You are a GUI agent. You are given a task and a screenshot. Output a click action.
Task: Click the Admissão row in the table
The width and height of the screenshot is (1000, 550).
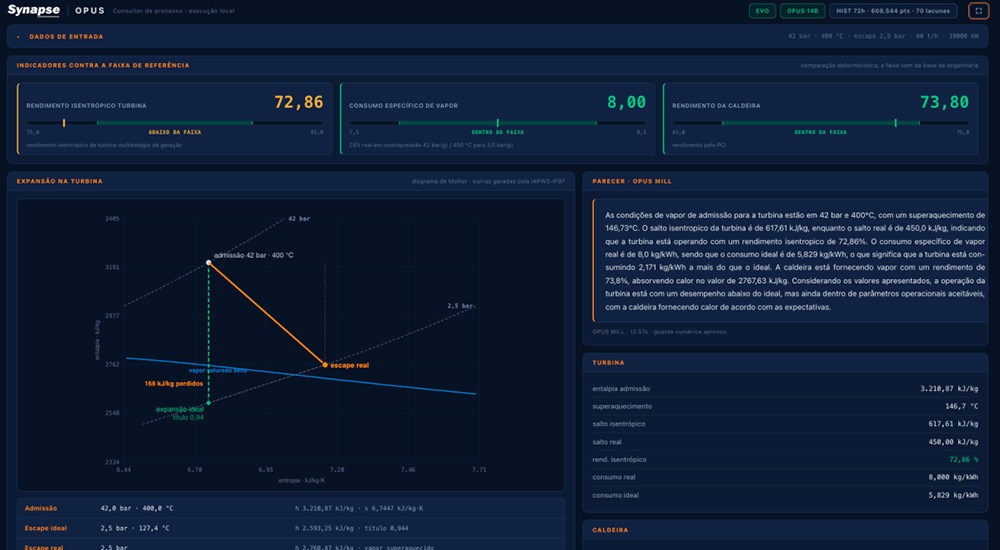click(291, 509)
